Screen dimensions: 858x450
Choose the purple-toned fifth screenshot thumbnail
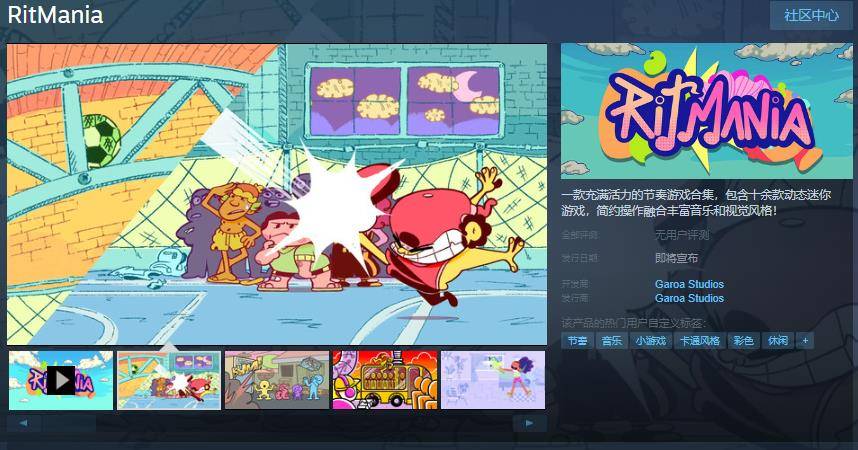click(x=493, y=380)
